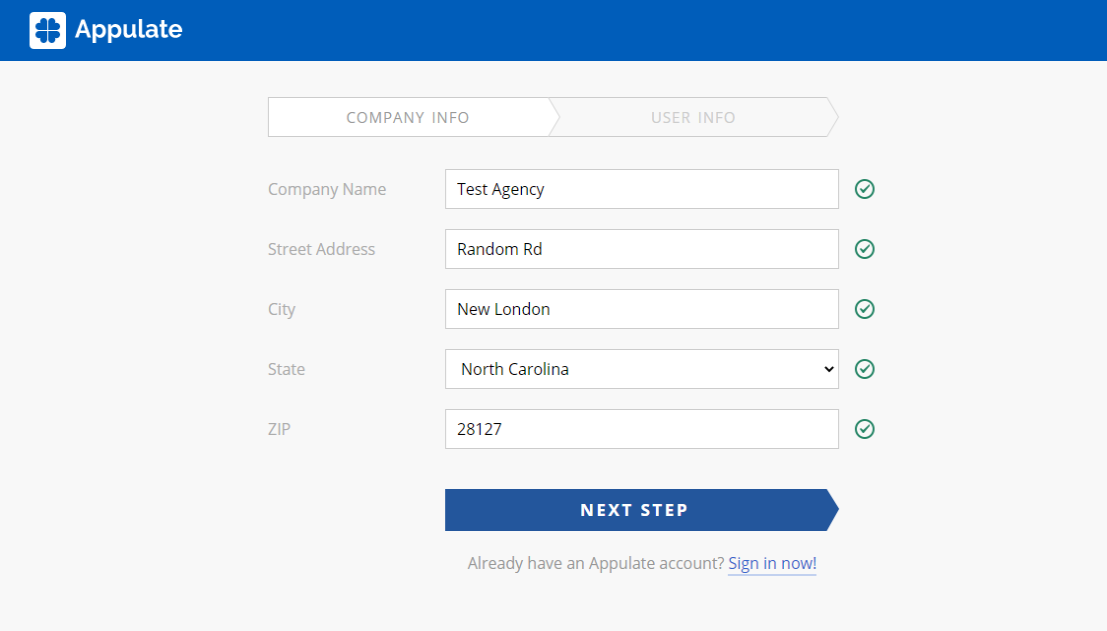
Task: Switch to the Company Info tab
Action: coord(408,117)
